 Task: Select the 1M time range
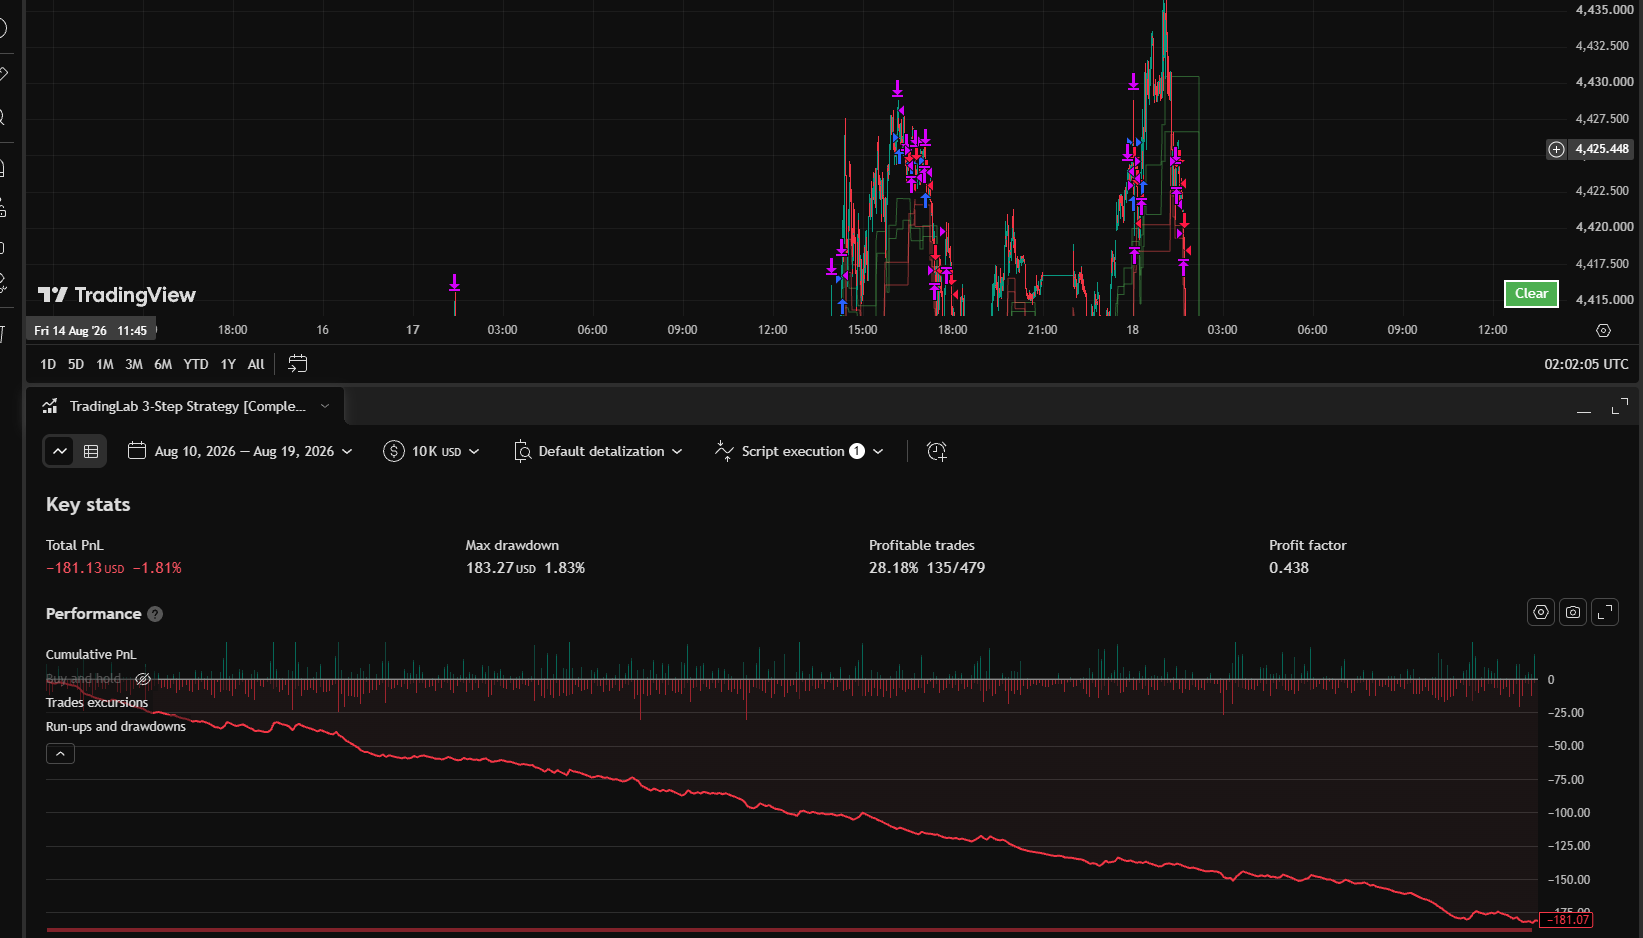(x=105, y=364)
